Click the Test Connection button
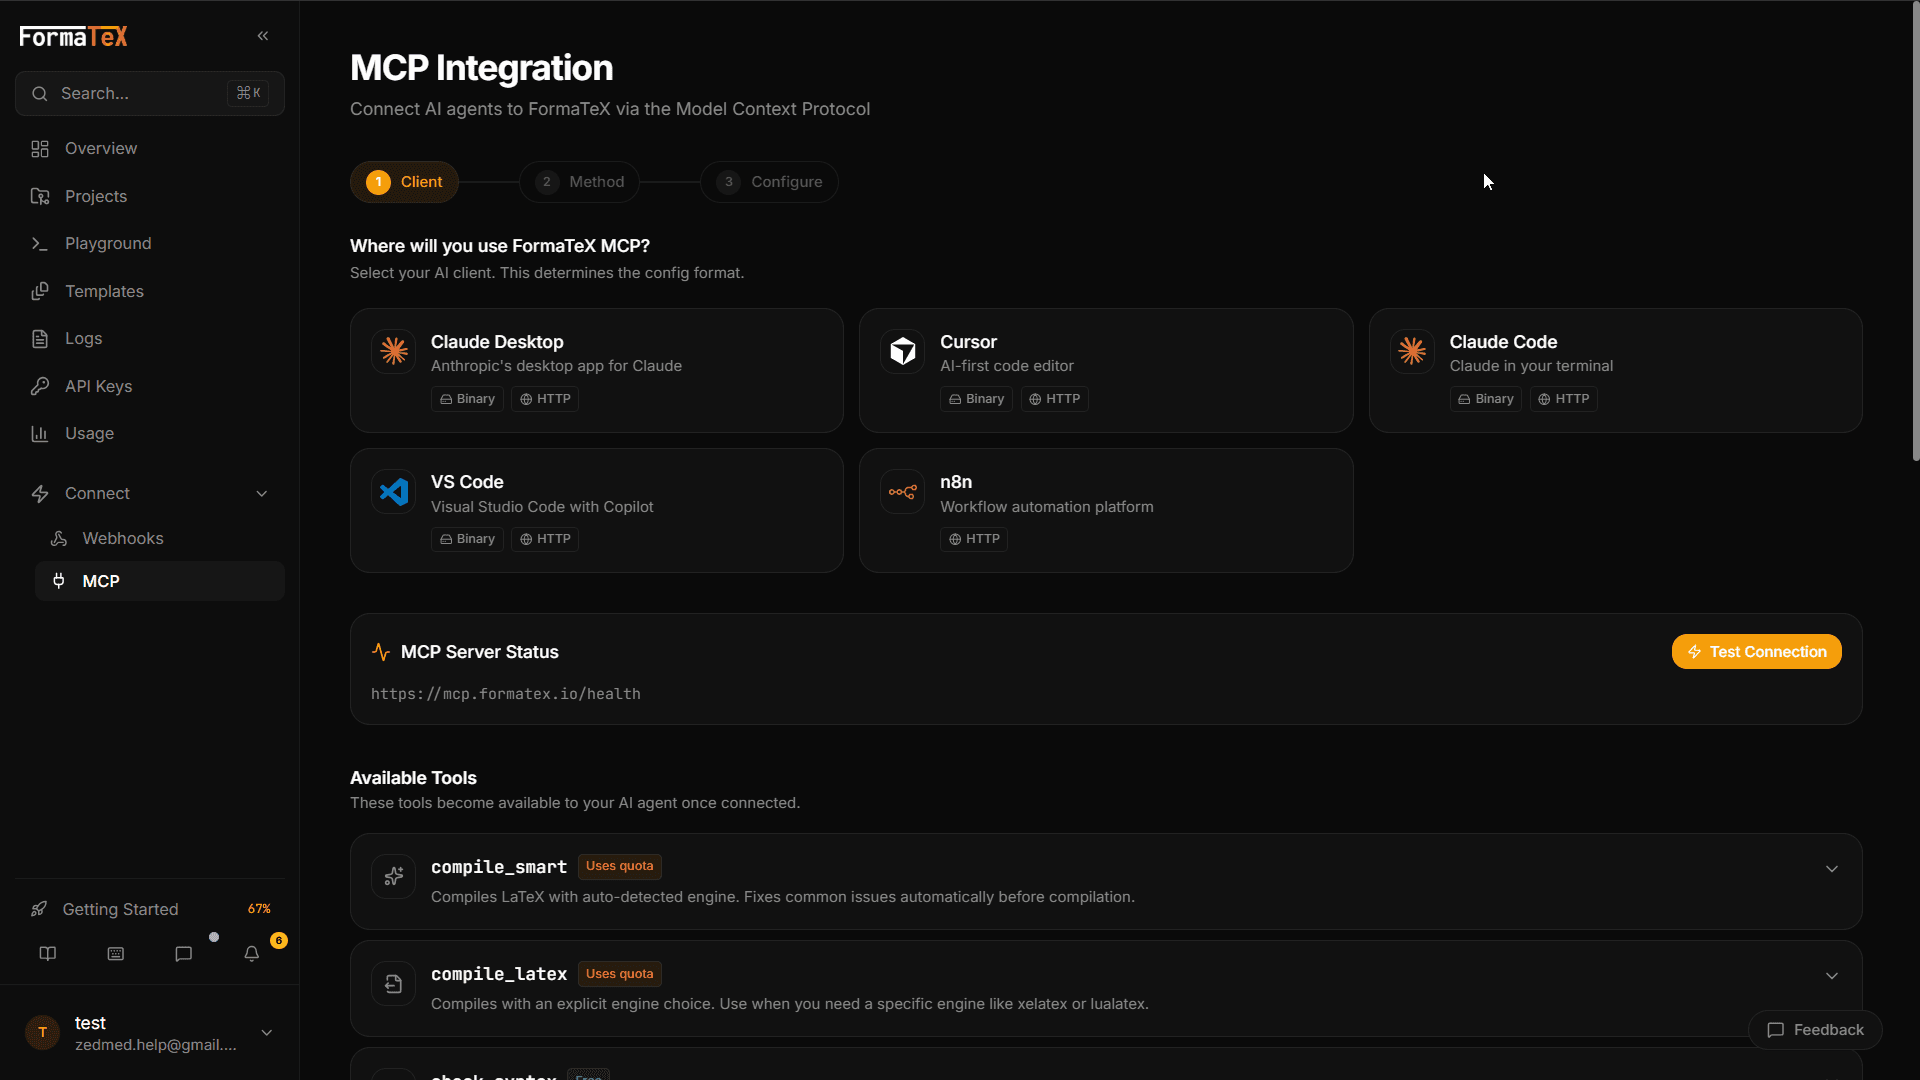This screenshot has height=1080, width=1920. point(1756,652)
